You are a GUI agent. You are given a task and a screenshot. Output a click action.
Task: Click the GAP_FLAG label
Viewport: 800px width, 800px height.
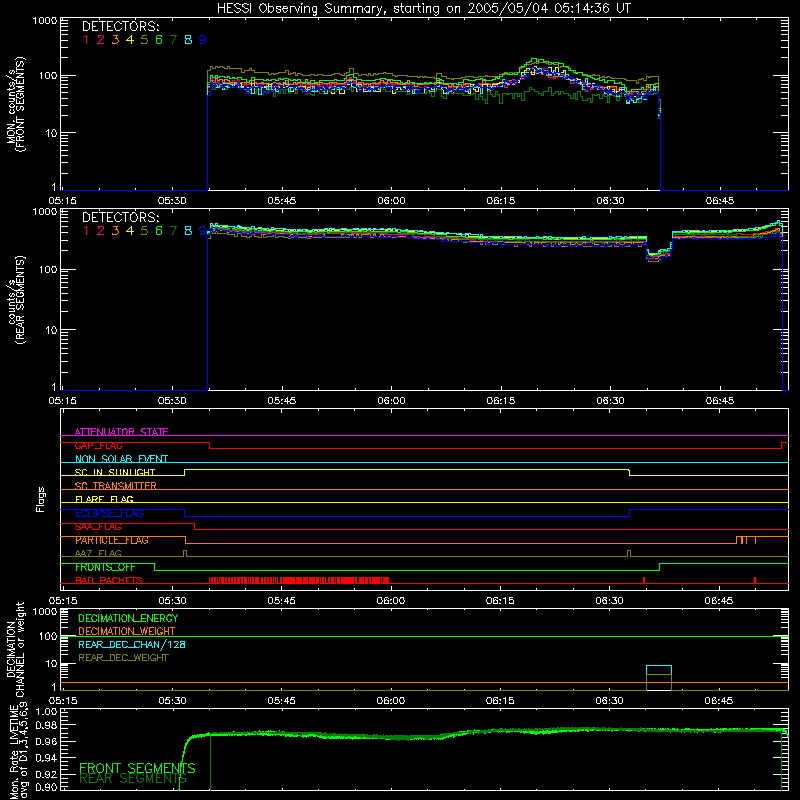click(x=98, y=445)
